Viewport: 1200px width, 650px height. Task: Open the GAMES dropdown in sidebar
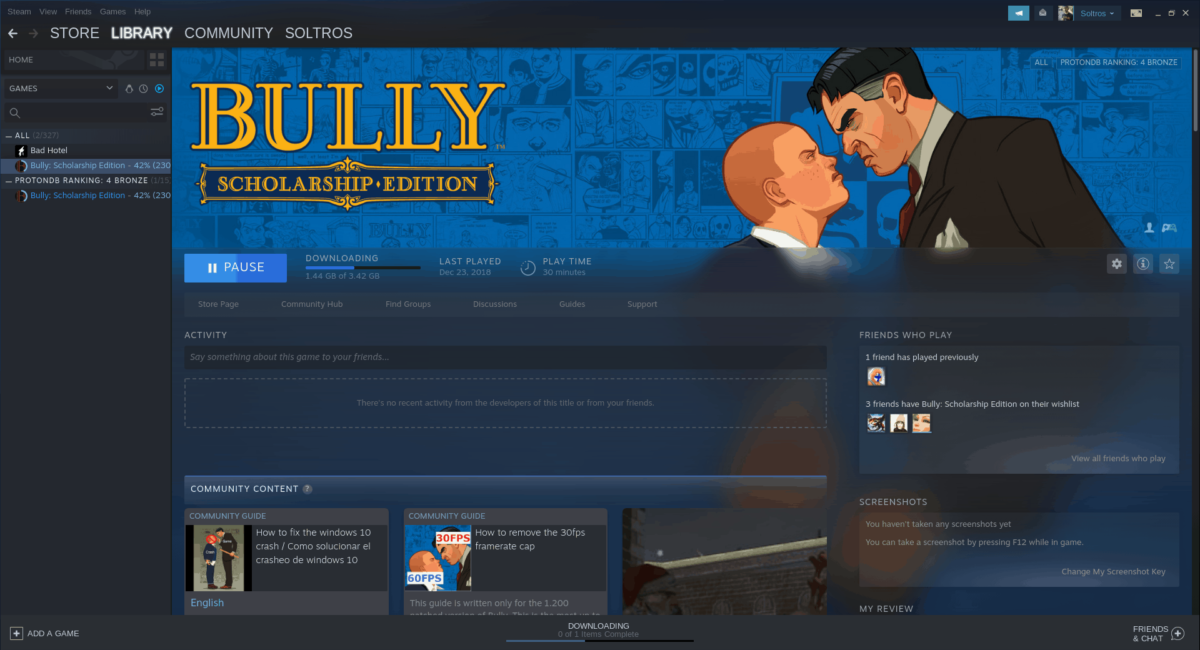coord(61,88)
